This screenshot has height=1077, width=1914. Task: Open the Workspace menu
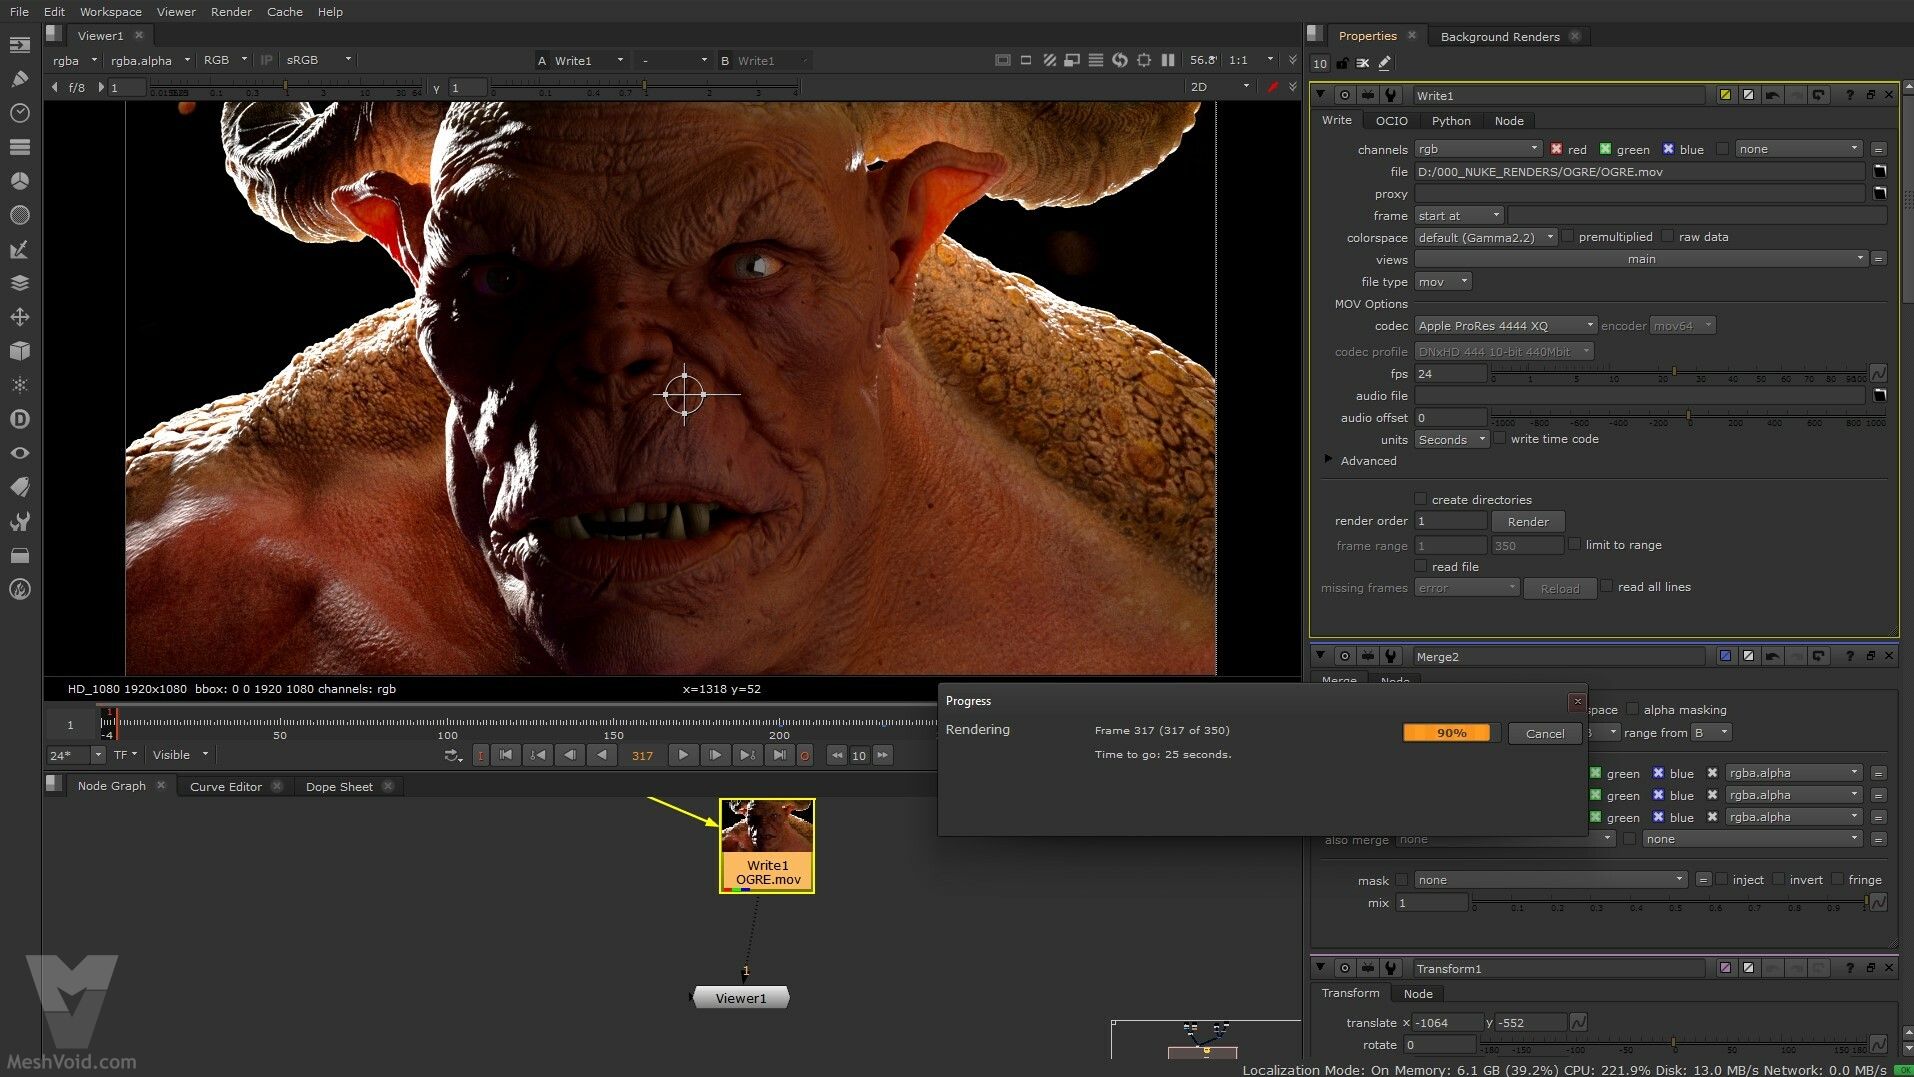[110, 12]
